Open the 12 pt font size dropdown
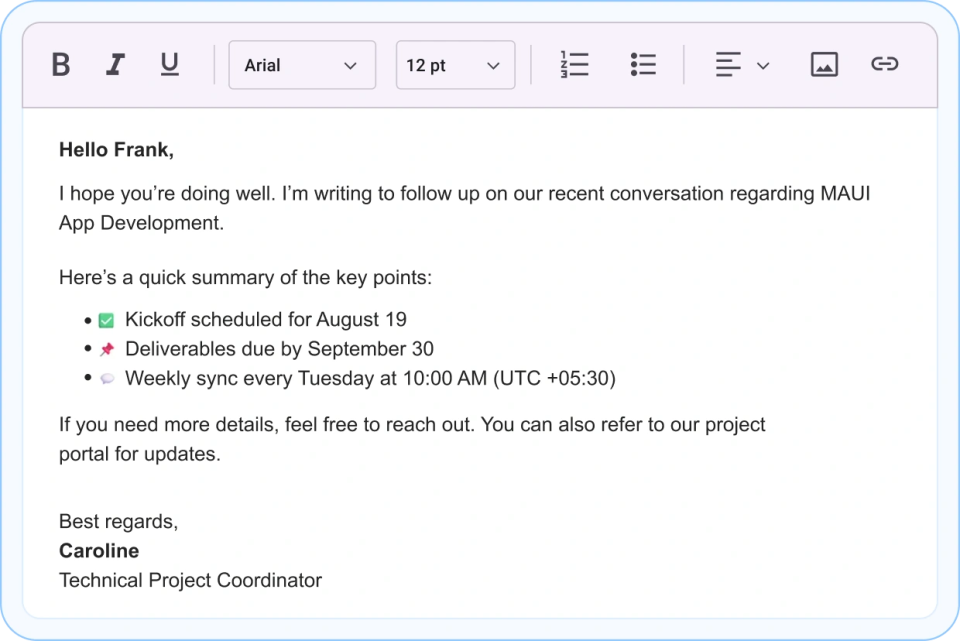 click(455, 63)
